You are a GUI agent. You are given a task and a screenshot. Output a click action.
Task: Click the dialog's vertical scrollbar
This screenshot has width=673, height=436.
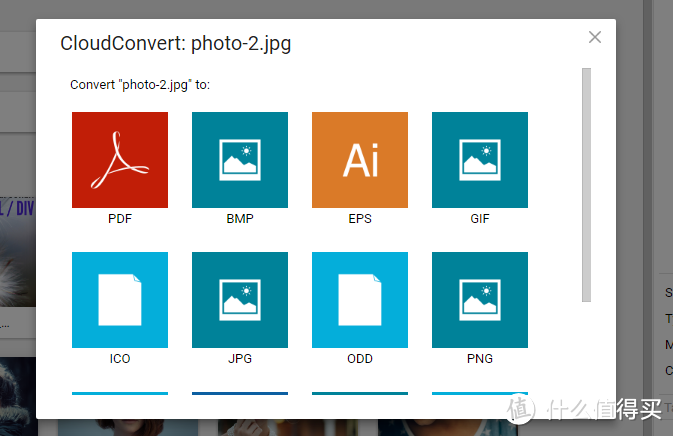(586, 185)
